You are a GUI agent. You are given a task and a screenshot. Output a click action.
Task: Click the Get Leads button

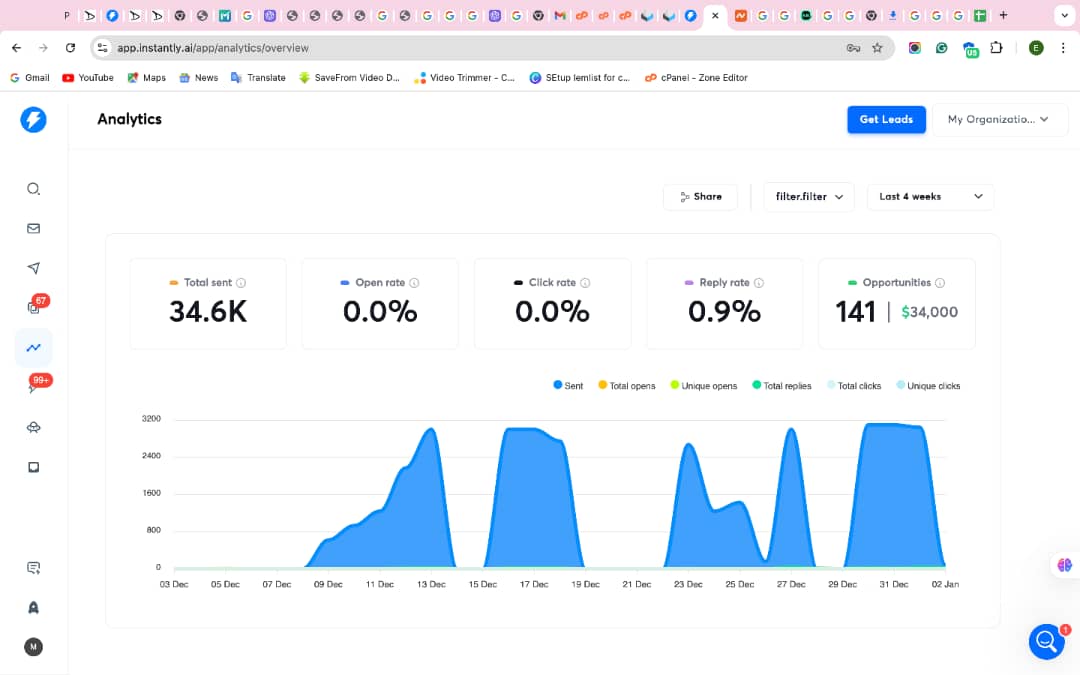pos(886,120)
